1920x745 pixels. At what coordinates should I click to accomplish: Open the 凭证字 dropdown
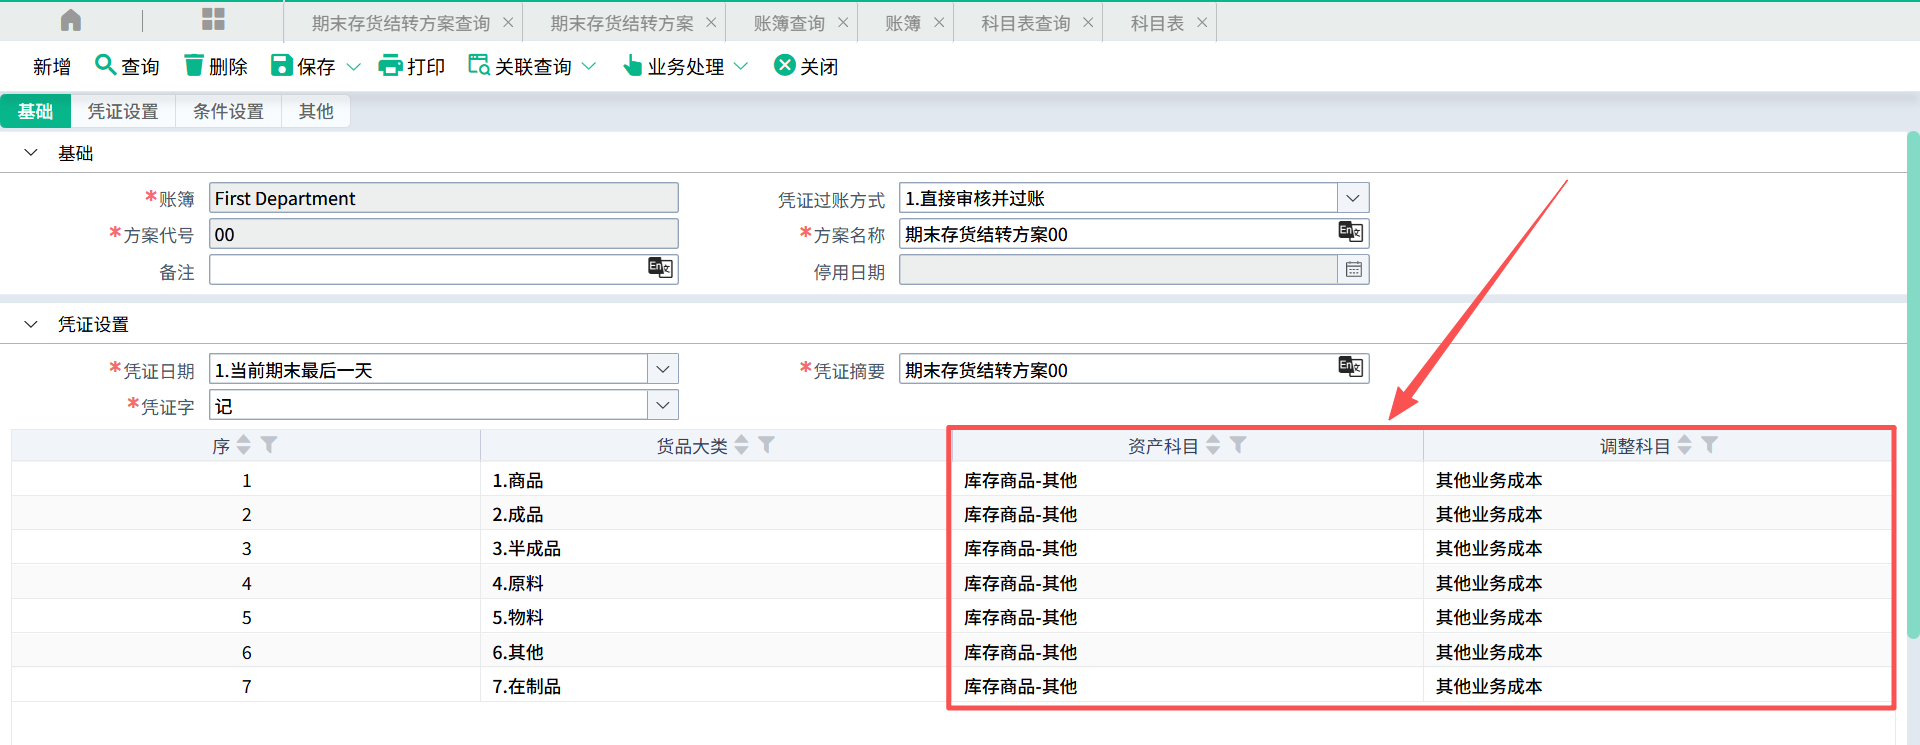(x=662, y=406)
